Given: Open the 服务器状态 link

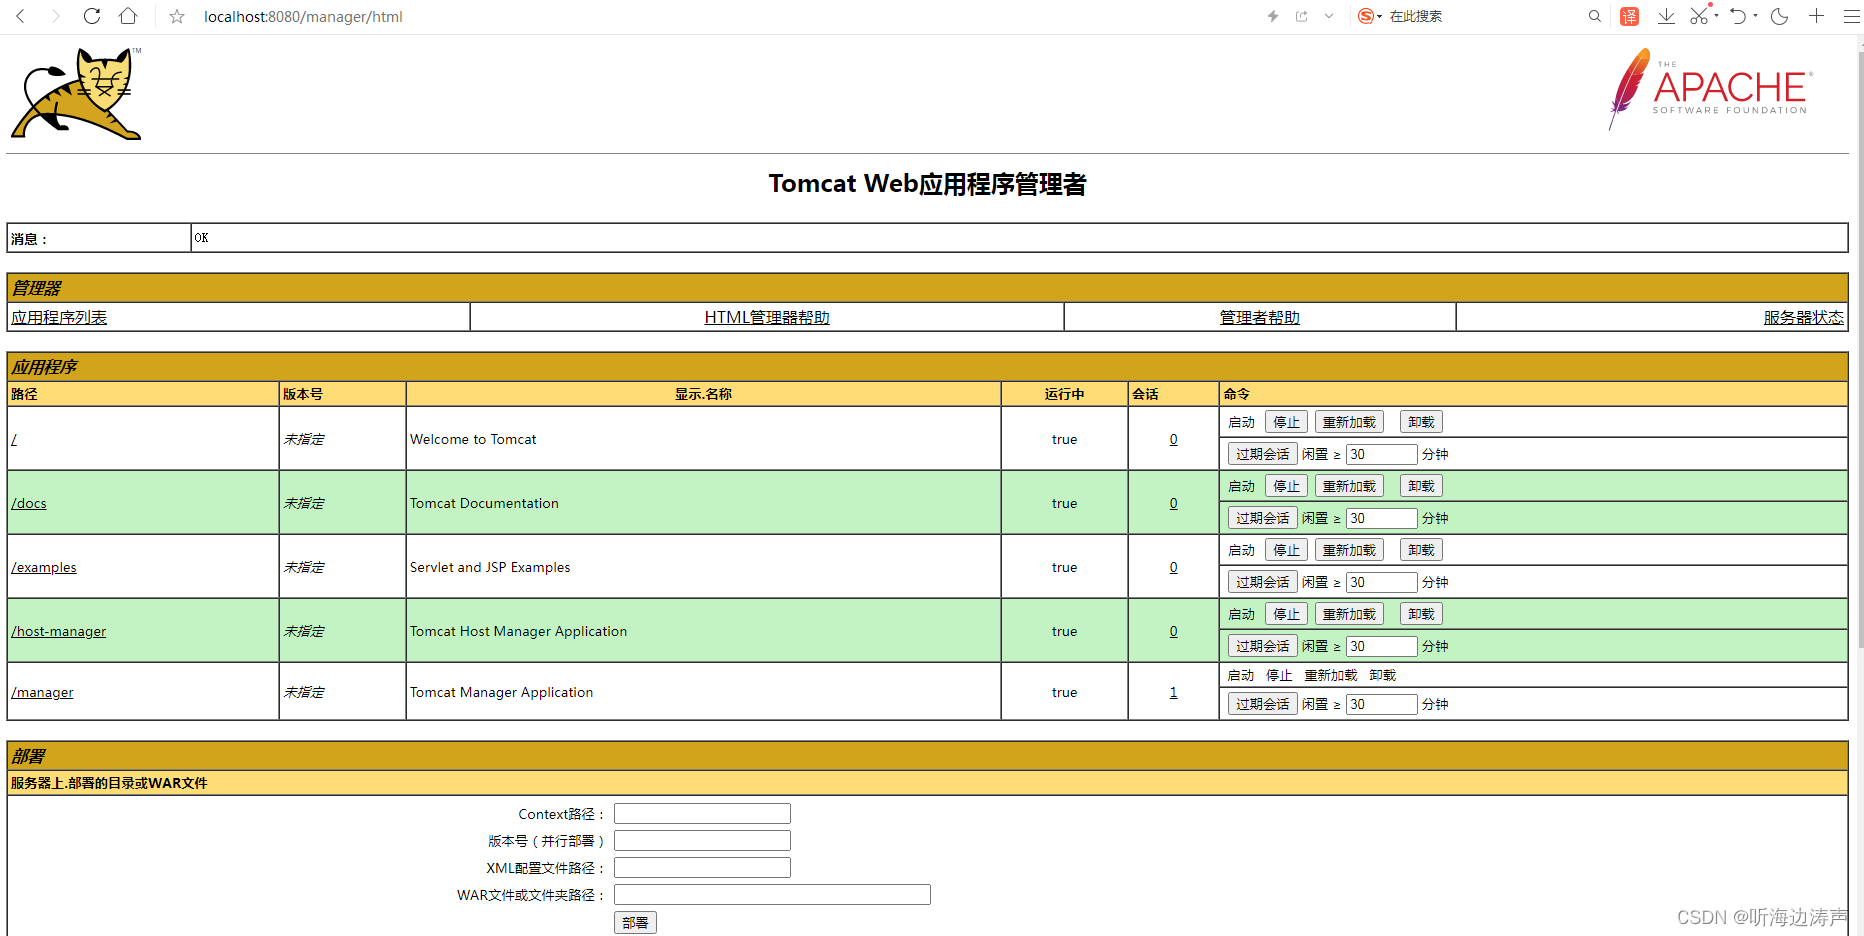Looking at the screenshot, I should (1803, 317).
